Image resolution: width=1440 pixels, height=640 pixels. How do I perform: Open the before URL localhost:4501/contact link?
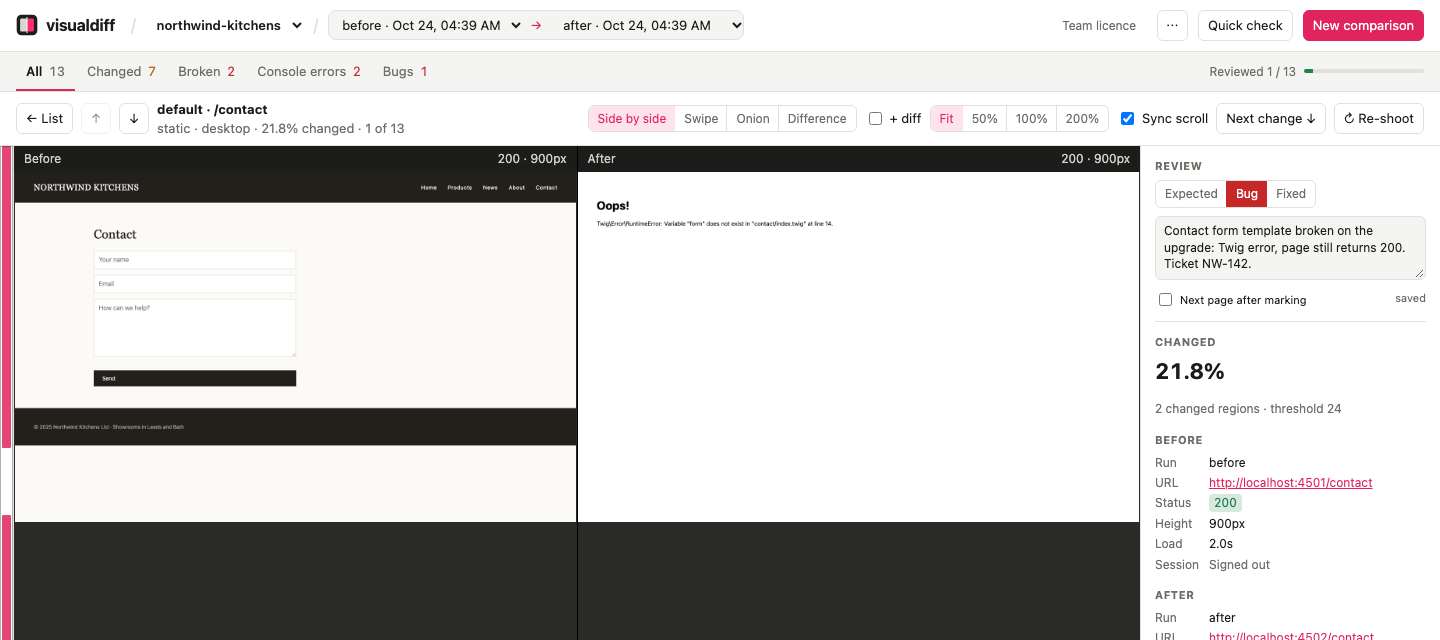[x=1290, y=483]
